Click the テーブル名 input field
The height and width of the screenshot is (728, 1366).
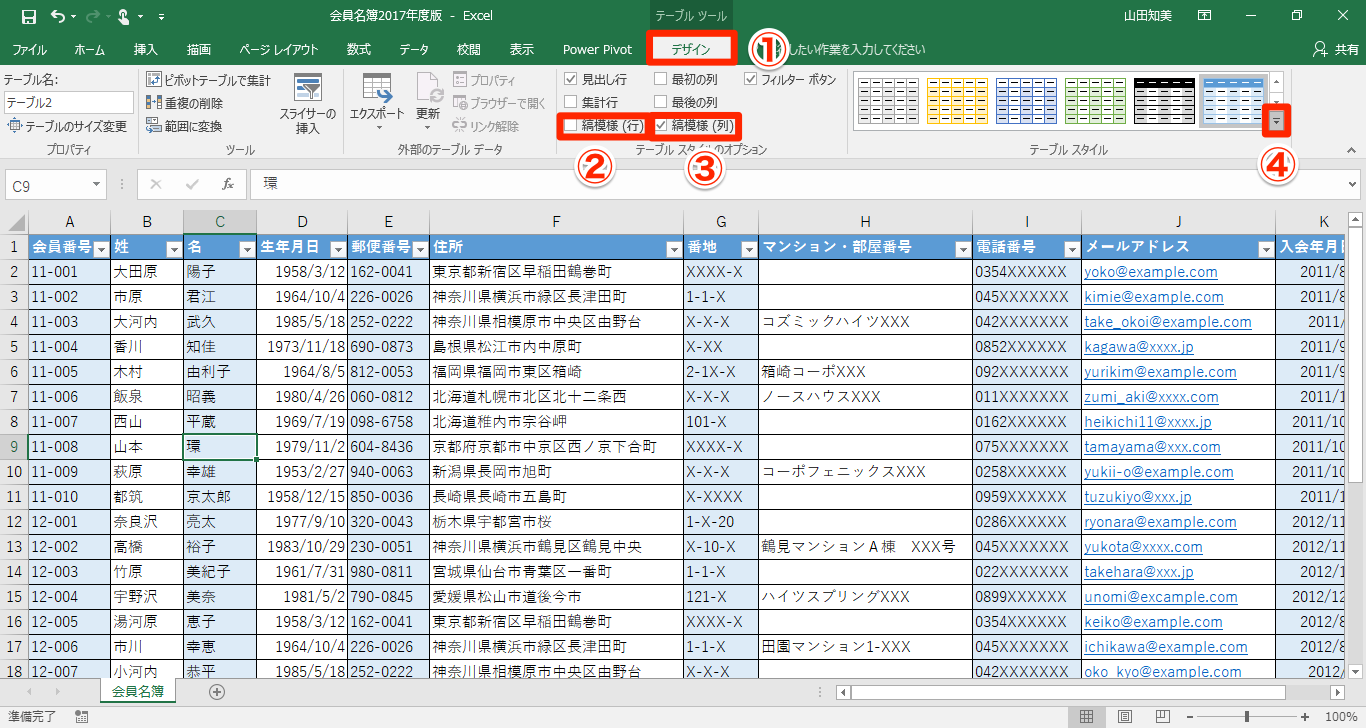tap(68, 103)
